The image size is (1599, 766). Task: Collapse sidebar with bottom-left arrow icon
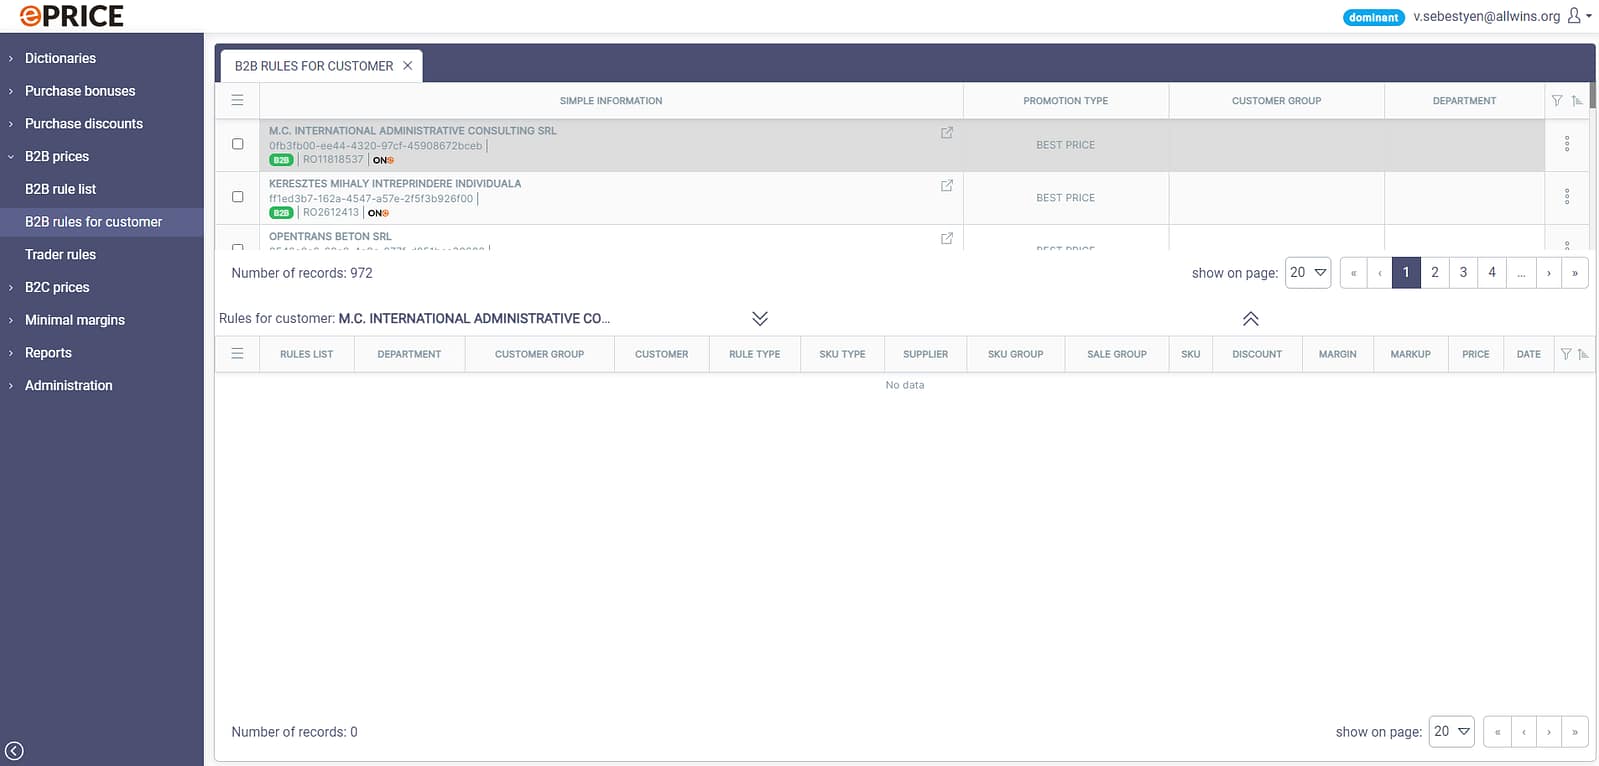tap(14, 751)
